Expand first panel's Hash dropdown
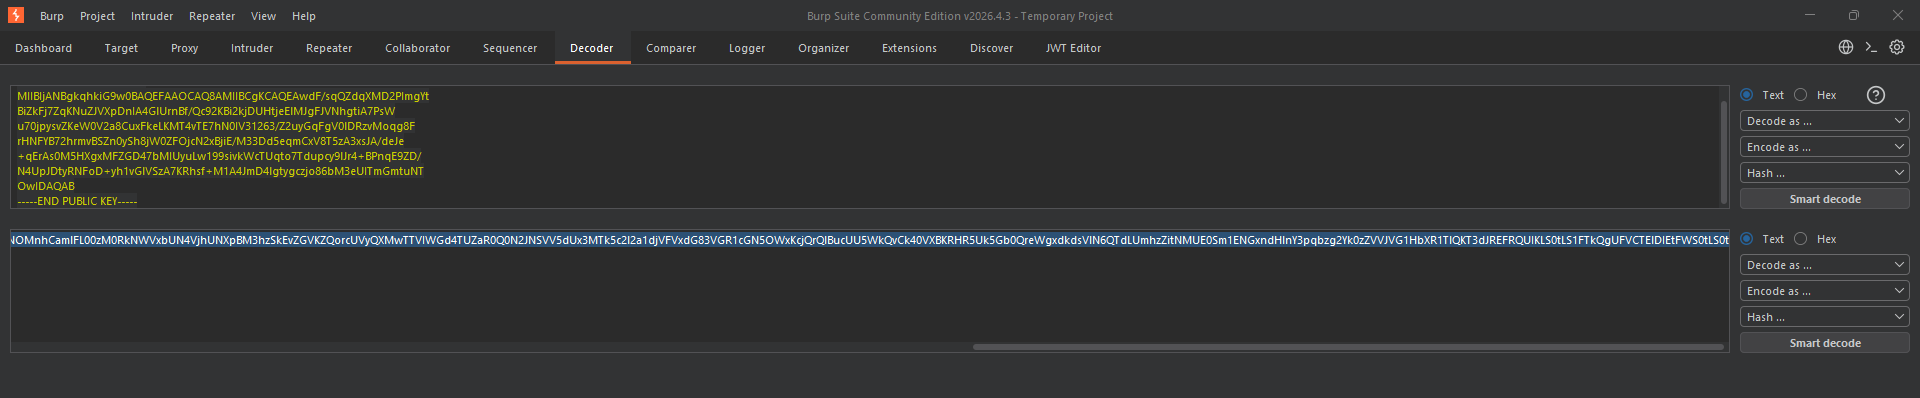Image resolution: width=1920 pixels, height=398 pixels. 1825,173
